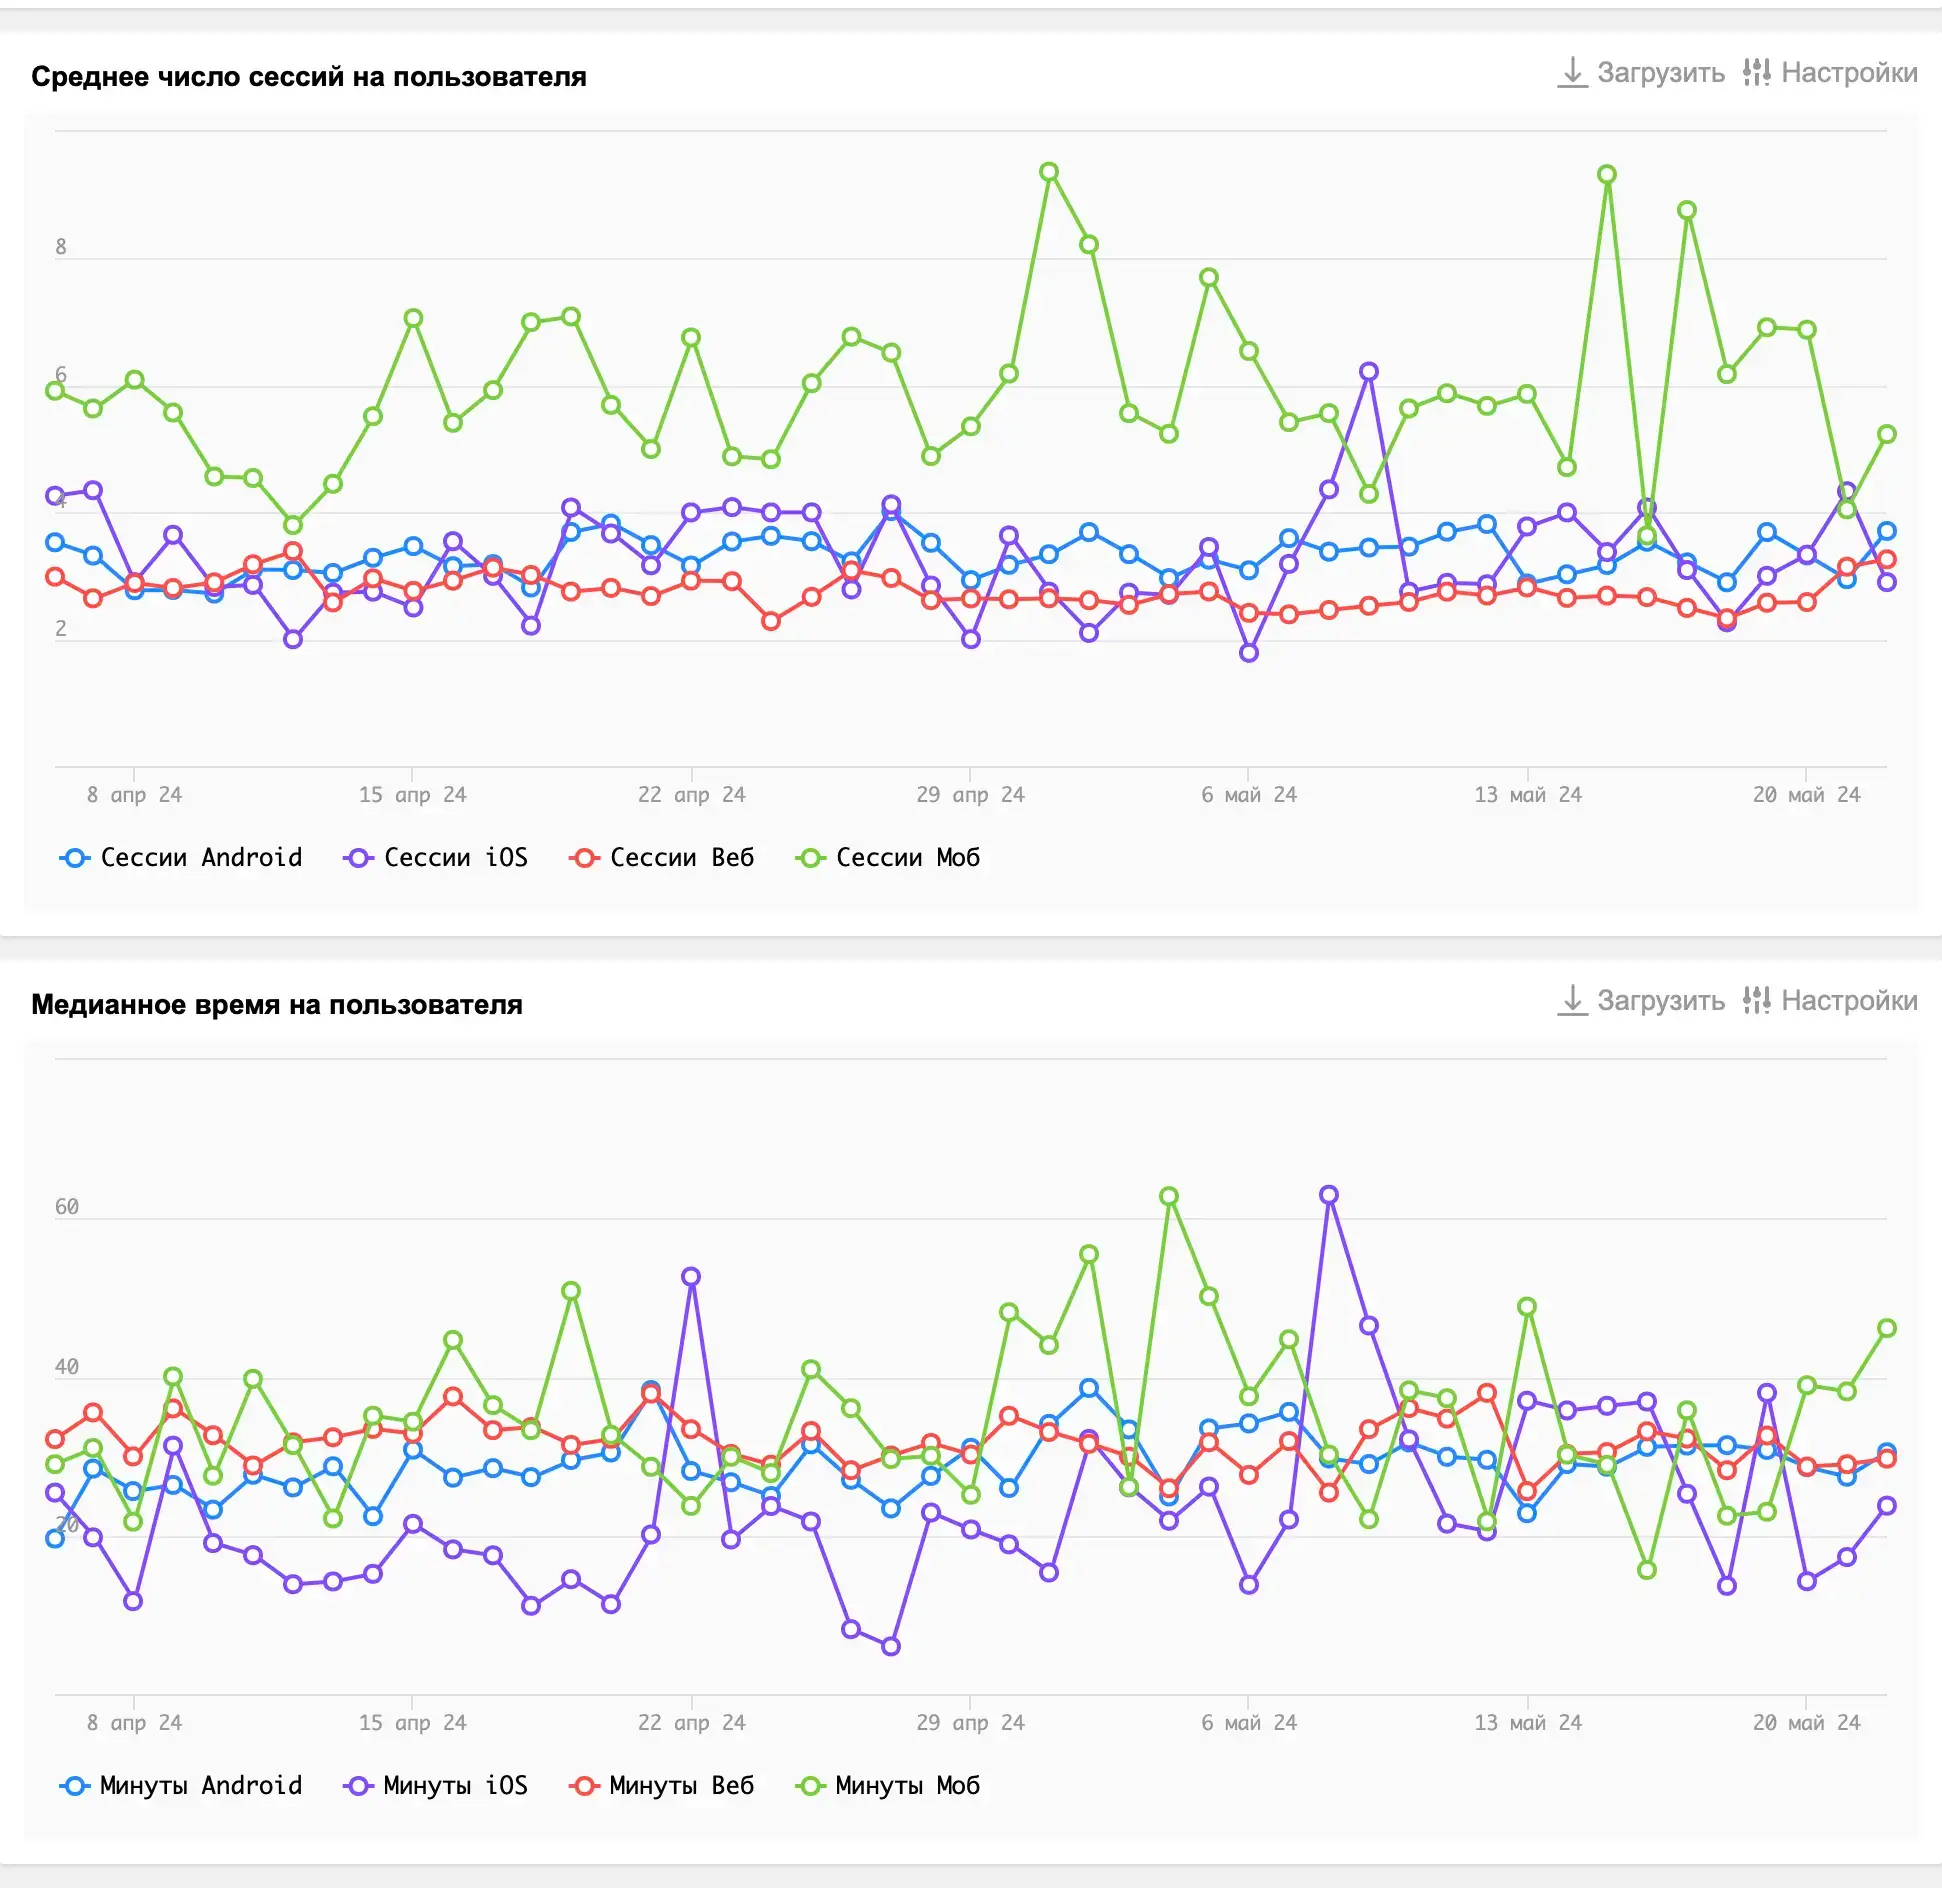Toggle Сессии Android legend series

coord(181,858)
